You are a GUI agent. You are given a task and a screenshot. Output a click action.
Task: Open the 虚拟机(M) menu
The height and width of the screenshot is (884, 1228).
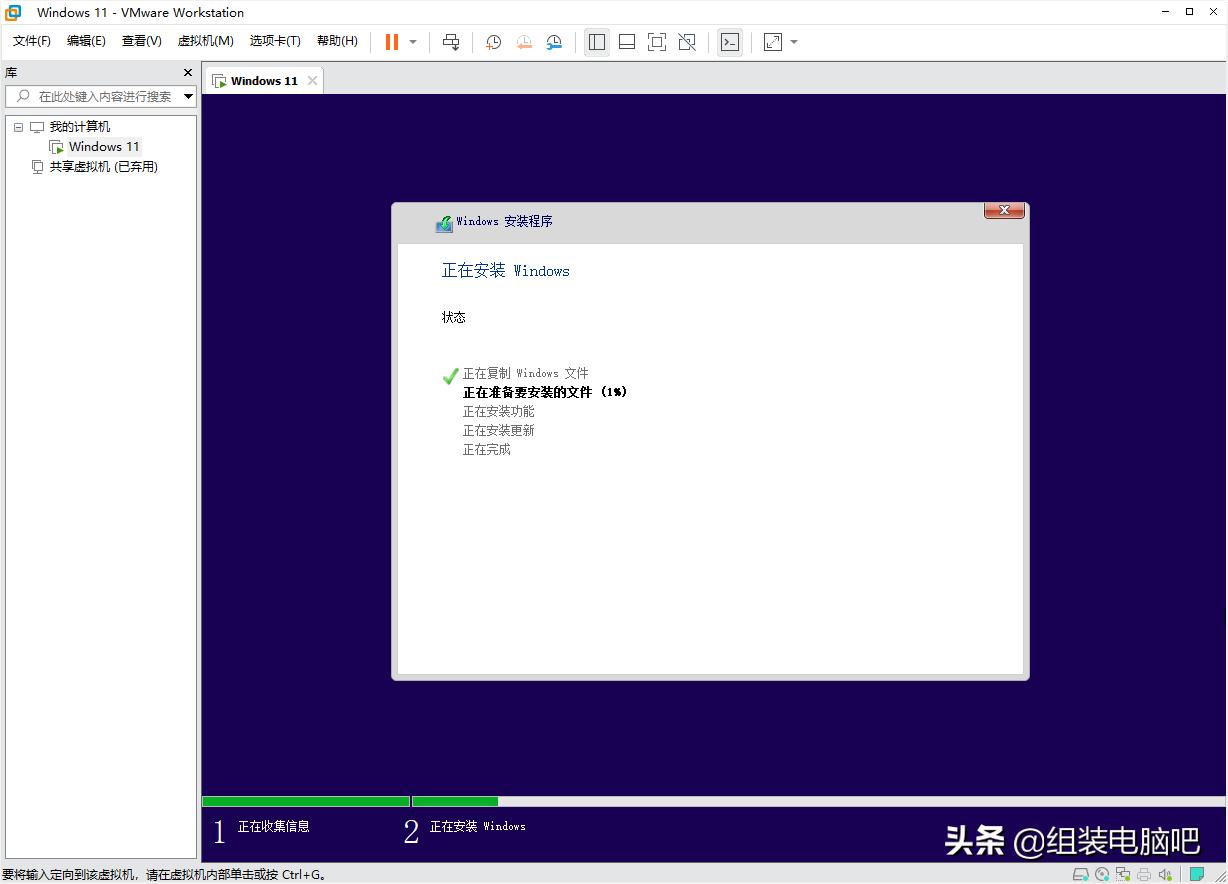(205, 41)
